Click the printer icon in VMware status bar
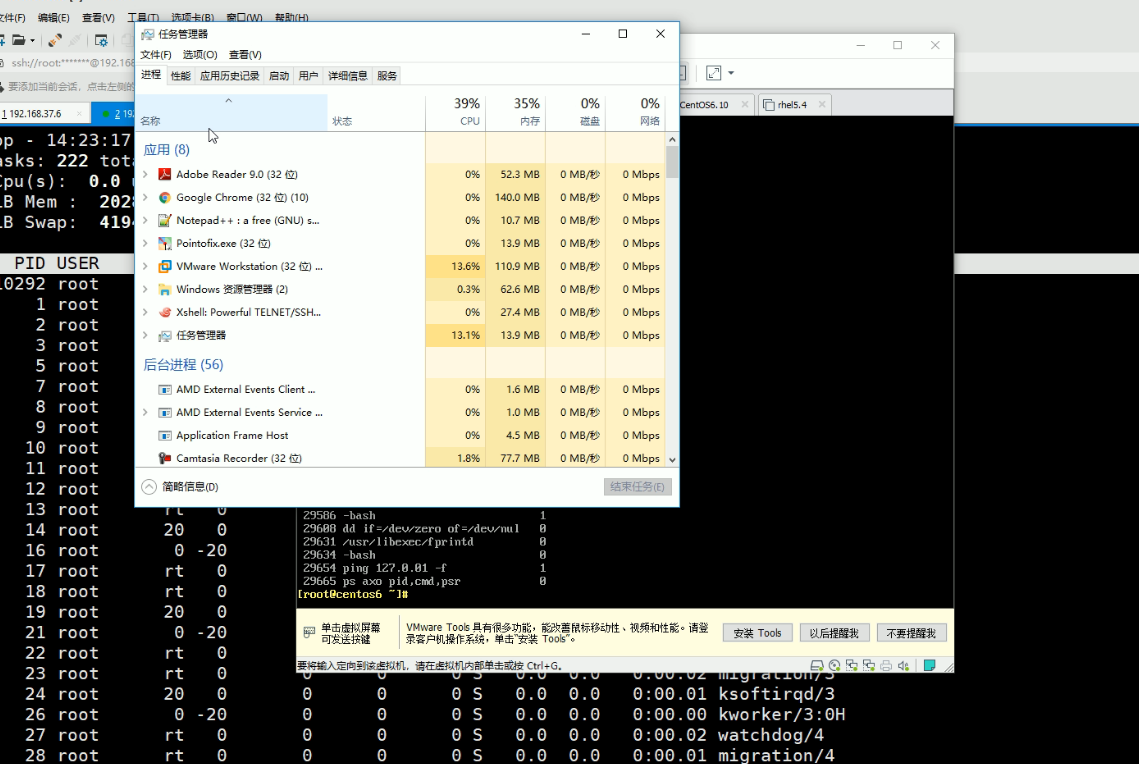This screenshot has height=764, width=1139. click(x=885, y=665)
